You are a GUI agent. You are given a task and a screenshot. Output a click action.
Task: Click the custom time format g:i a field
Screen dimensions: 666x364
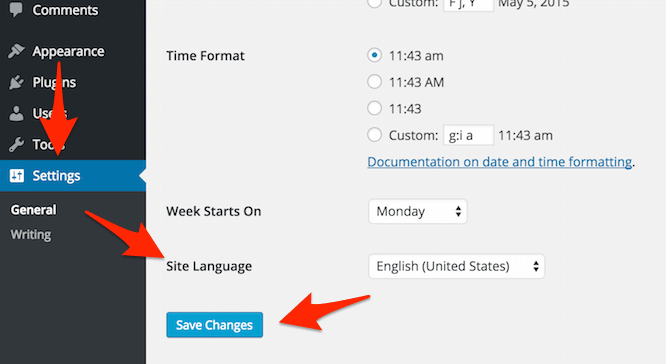tap(468, 135)
